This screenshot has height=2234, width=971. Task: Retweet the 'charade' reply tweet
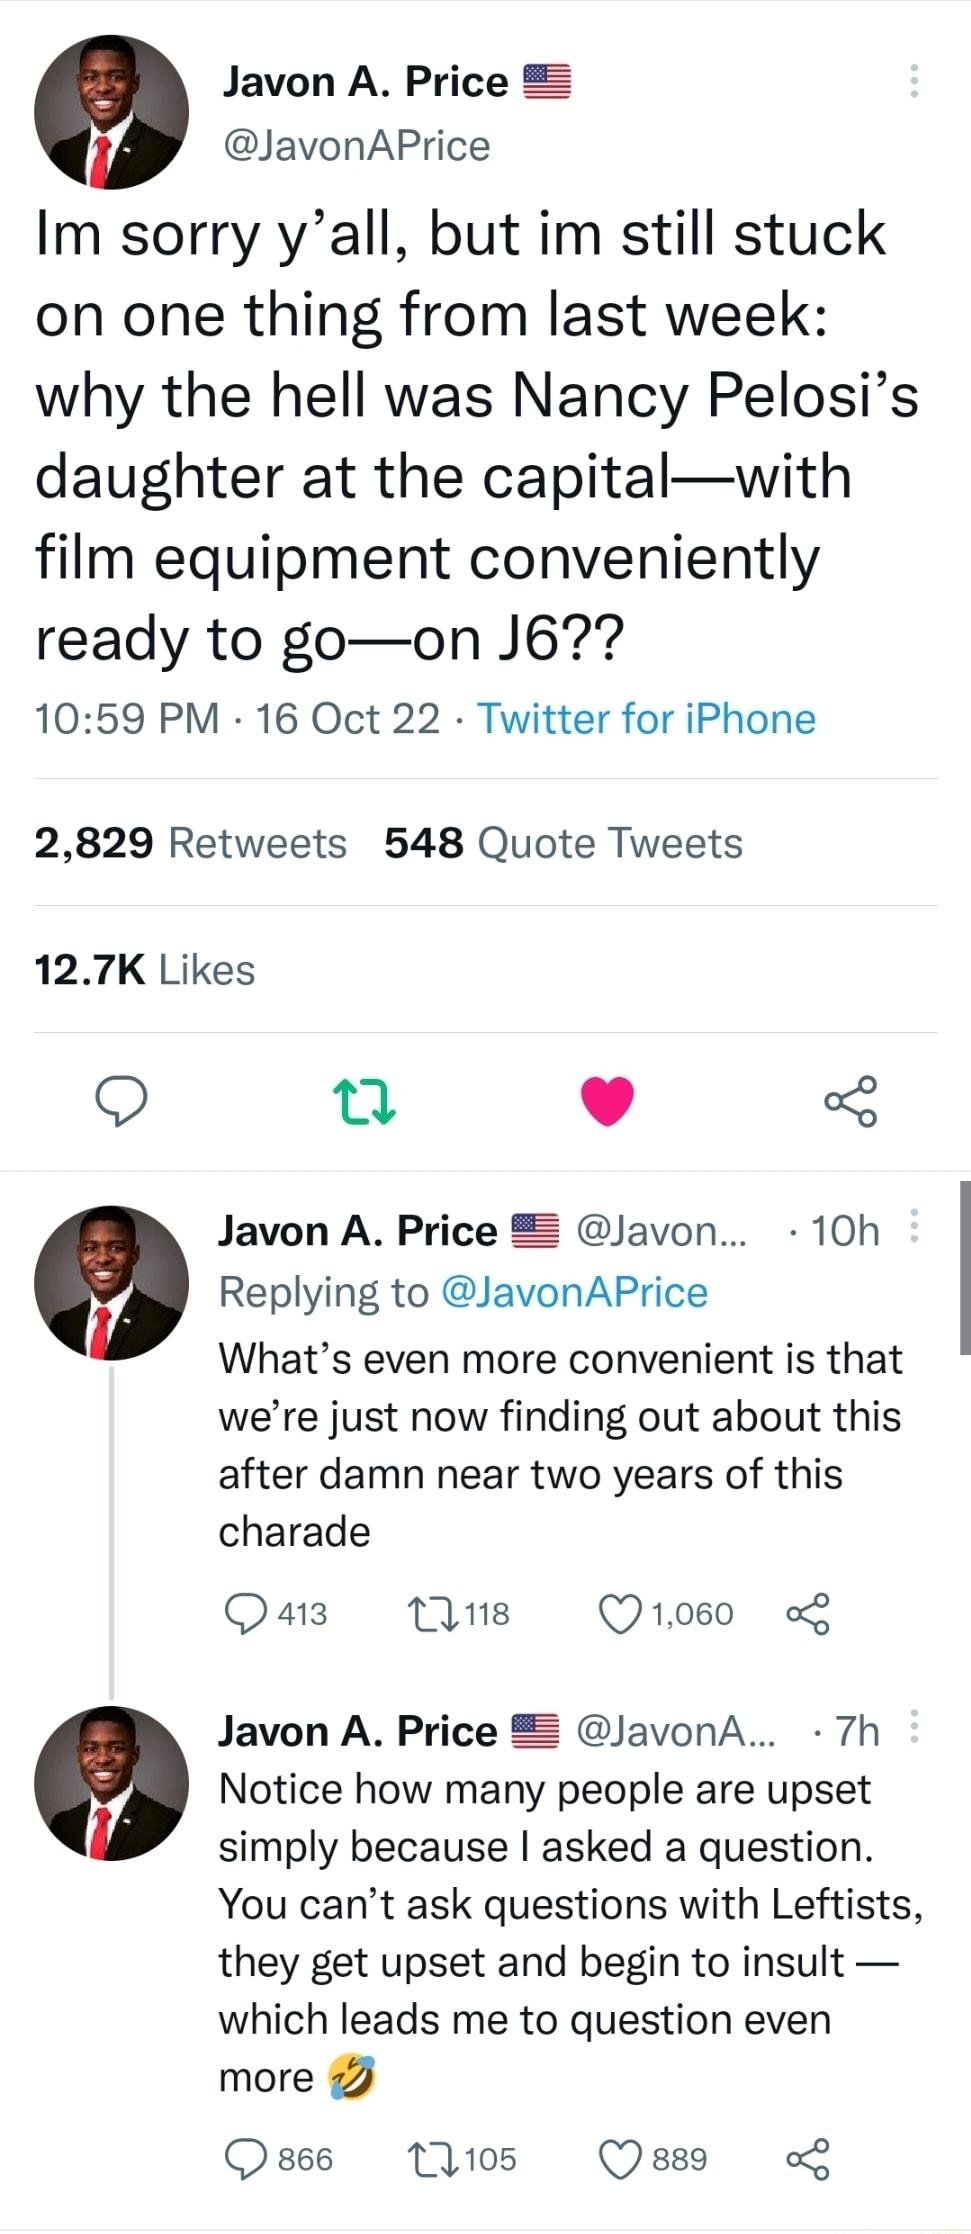[x=433, y=1613]
